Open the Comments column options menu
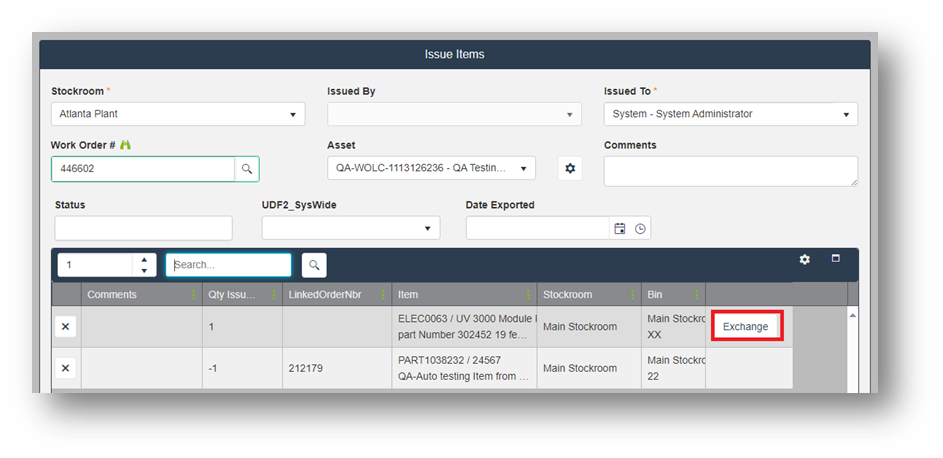This screenshot has height=458, width=943. [191, 295]
